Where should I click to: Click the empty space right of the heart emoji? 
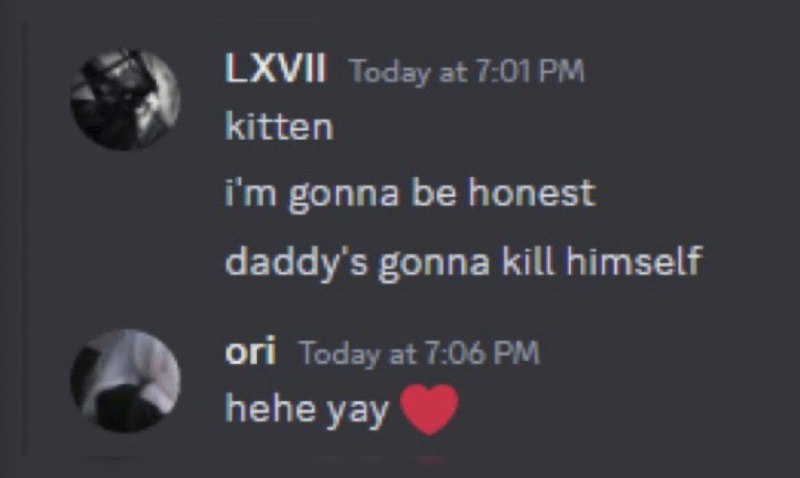[612, 410]
